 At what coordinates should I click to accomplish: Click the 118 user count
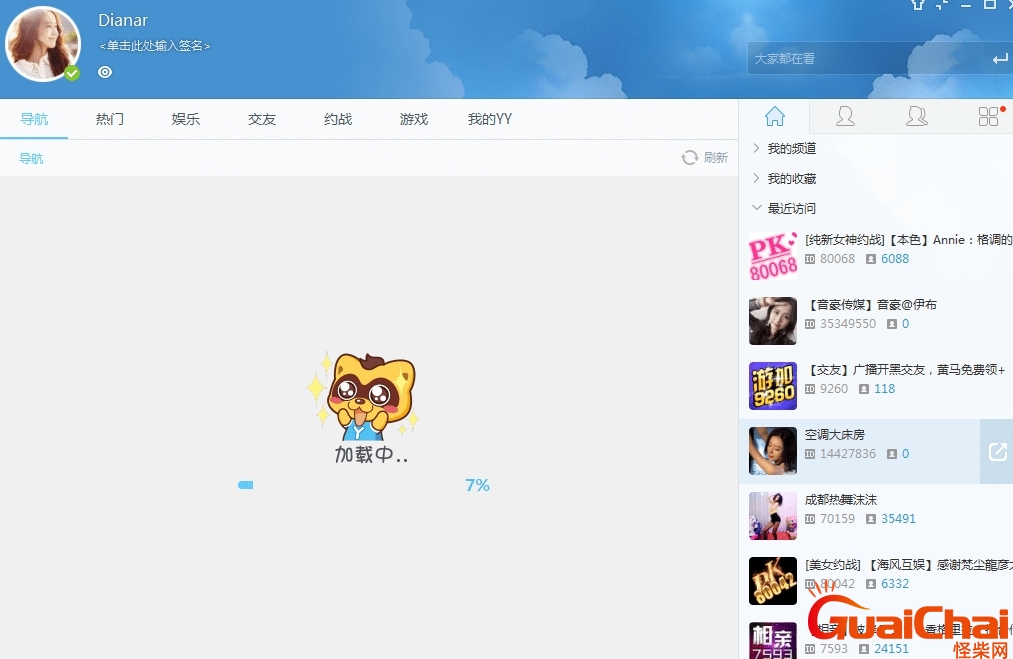884,388
